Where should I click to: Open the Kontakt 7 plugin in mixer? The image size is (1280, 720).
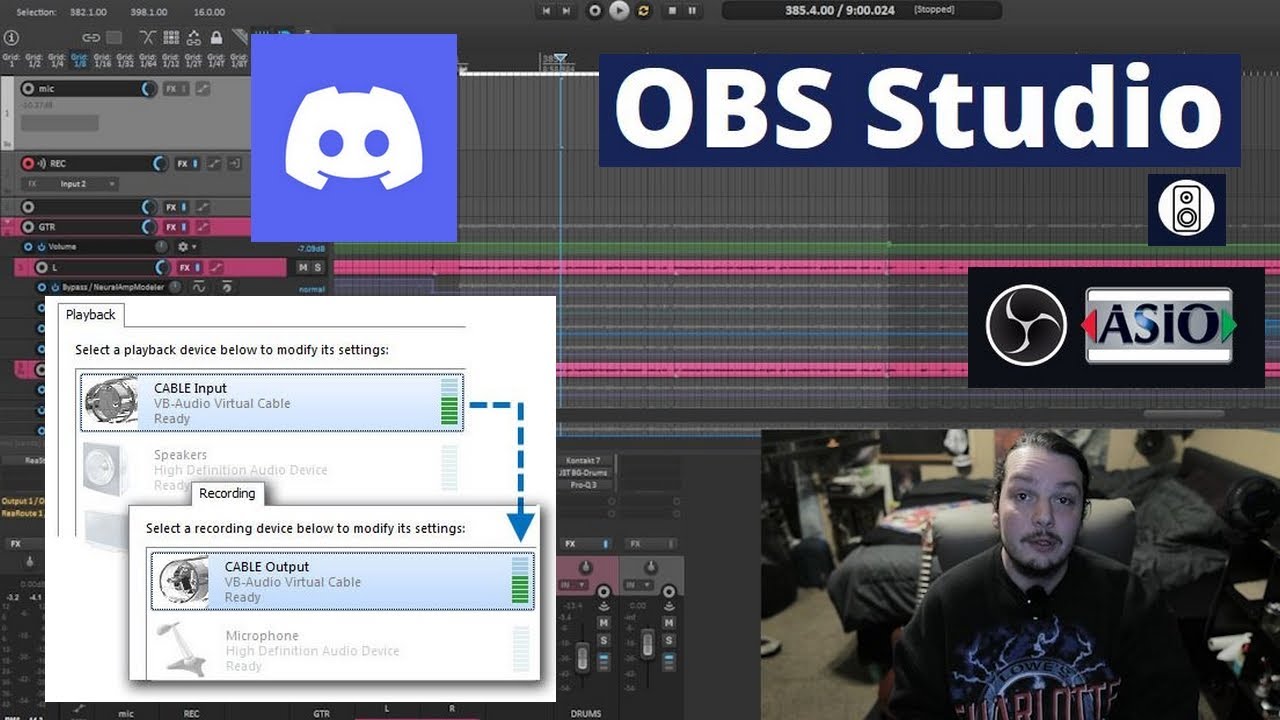pyautogui.click(x=586, y=460)
